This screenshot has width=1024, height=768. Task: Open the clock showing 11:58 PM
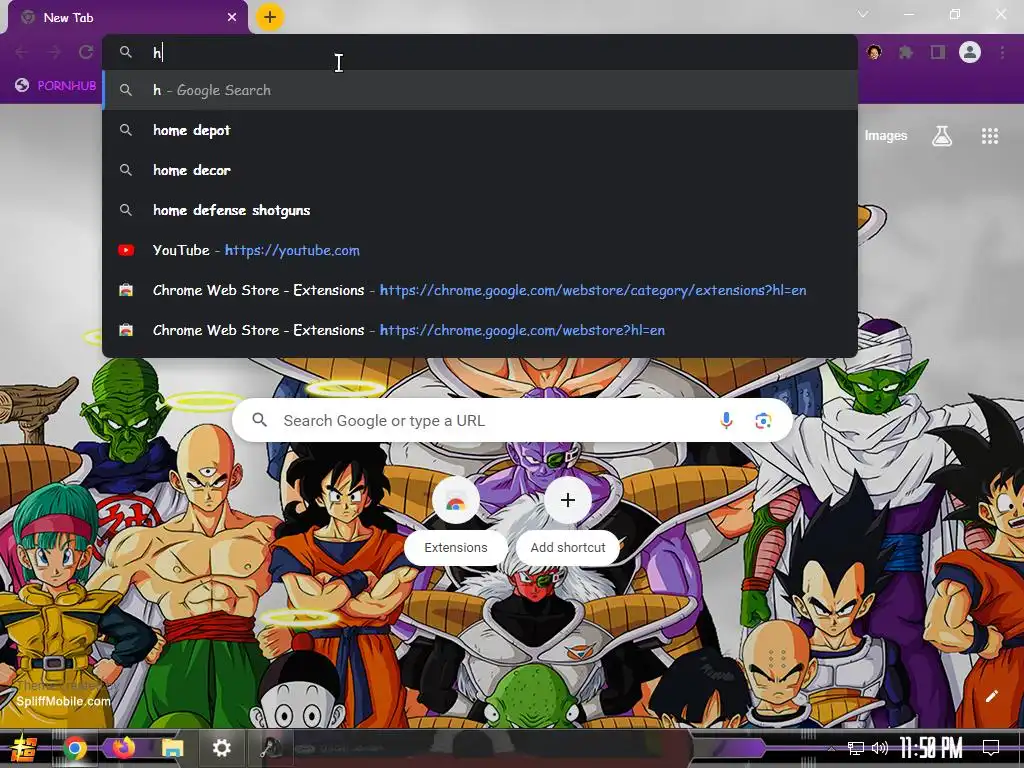931,748
